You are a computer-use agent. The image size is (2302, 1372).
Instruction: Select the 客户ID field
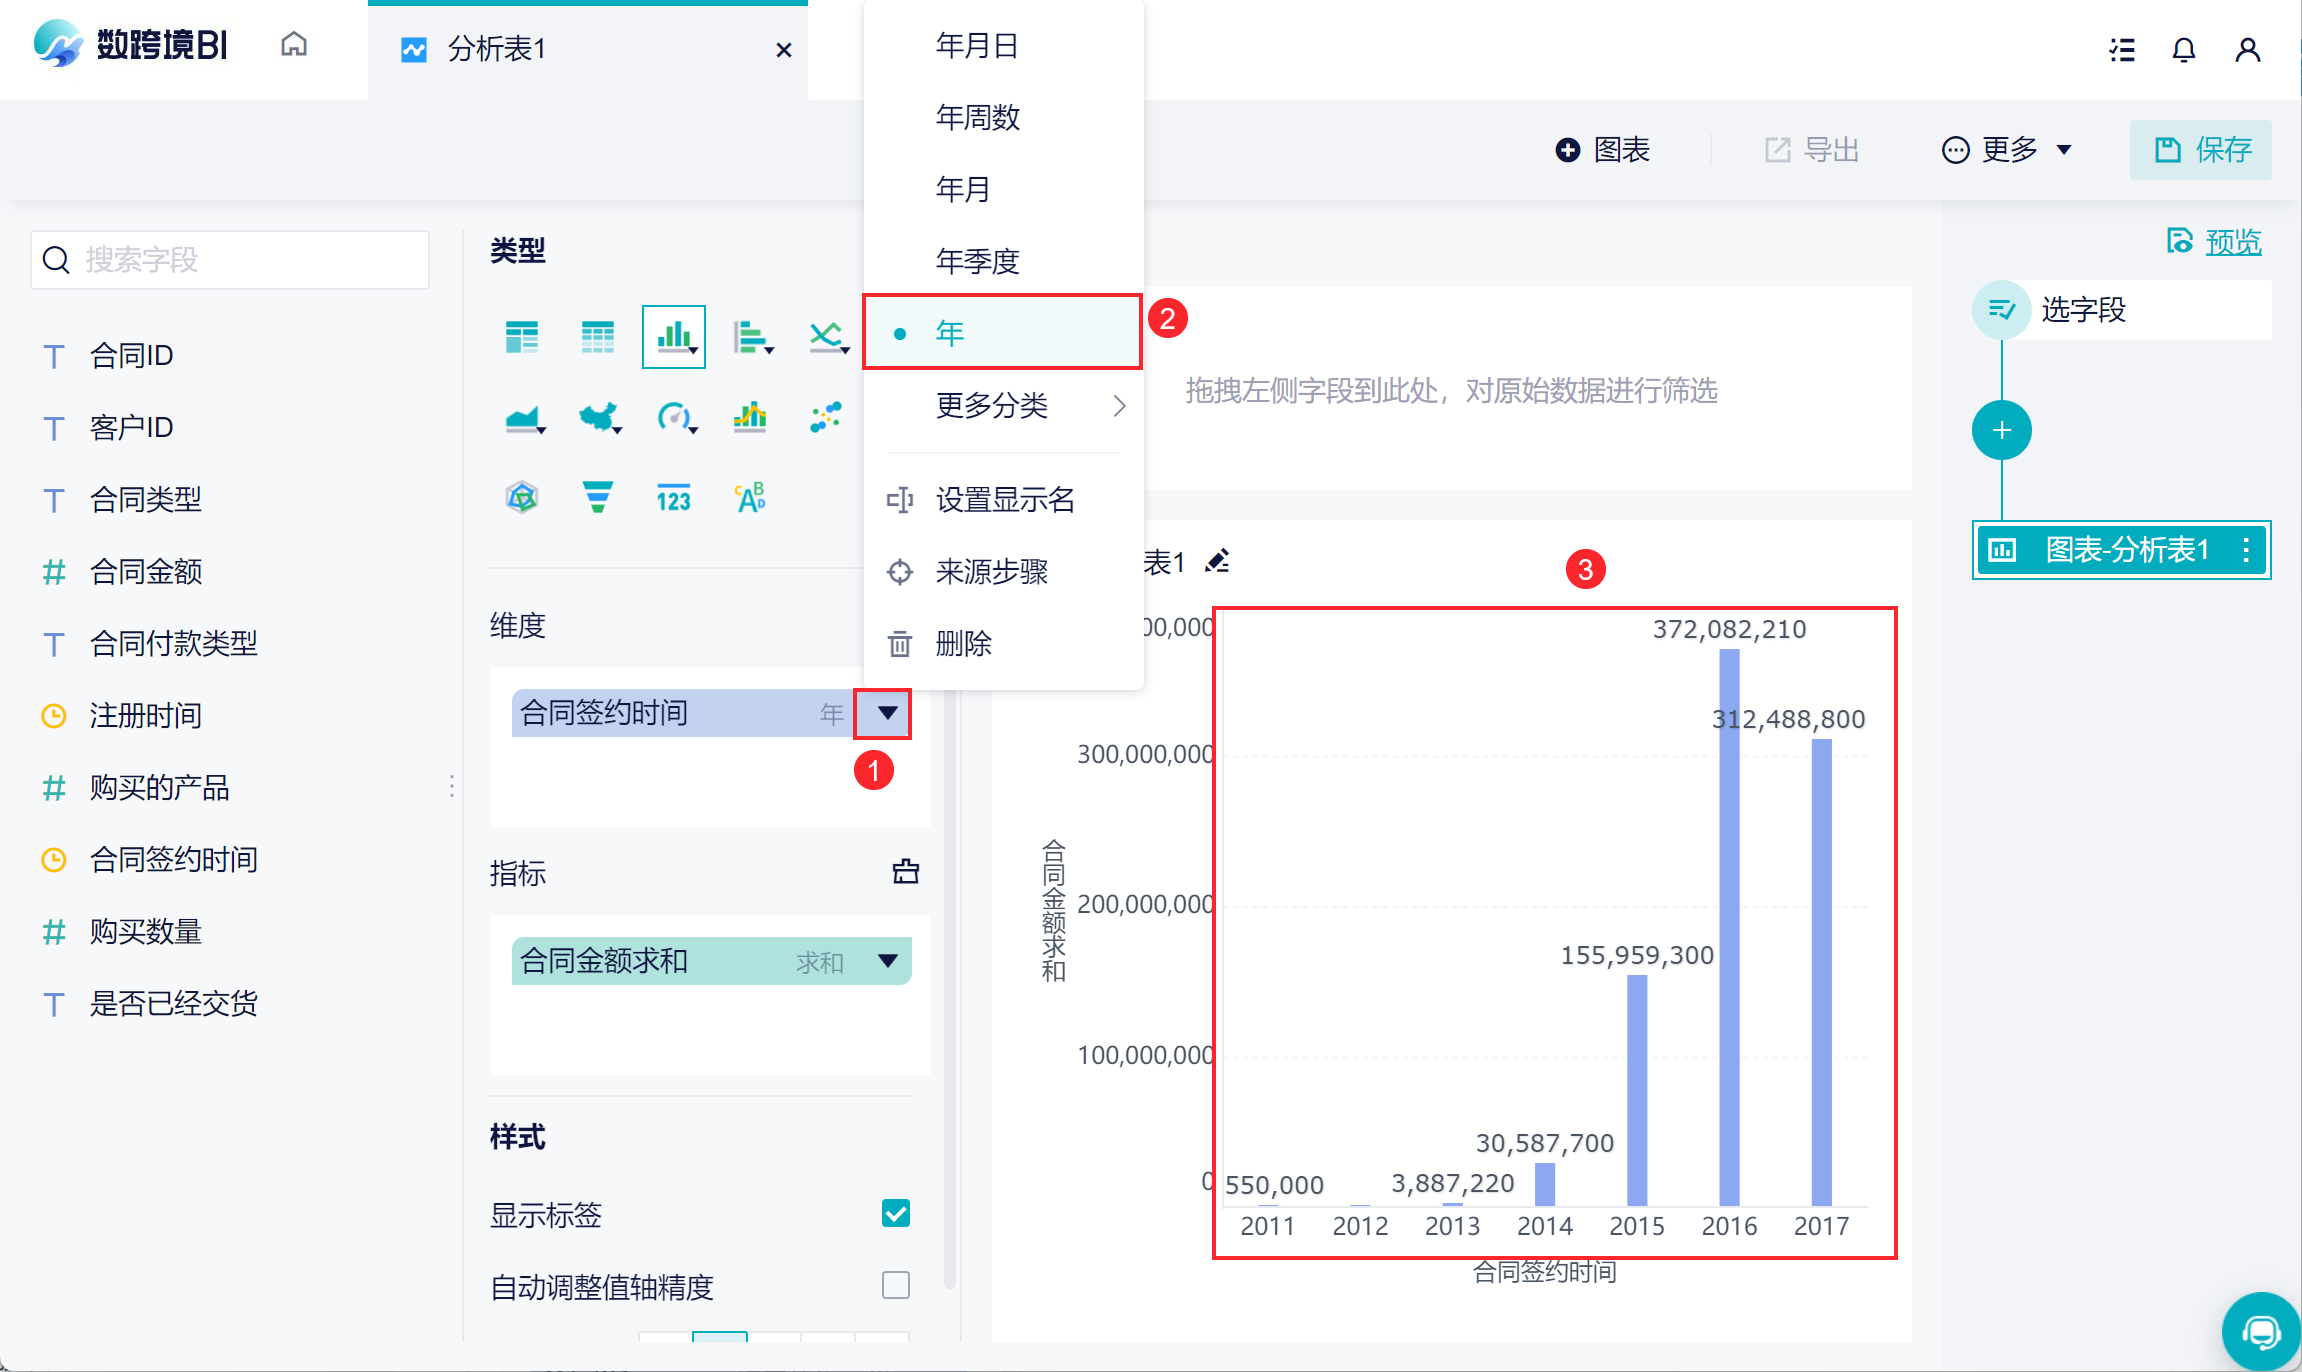(x=132, y=428)
